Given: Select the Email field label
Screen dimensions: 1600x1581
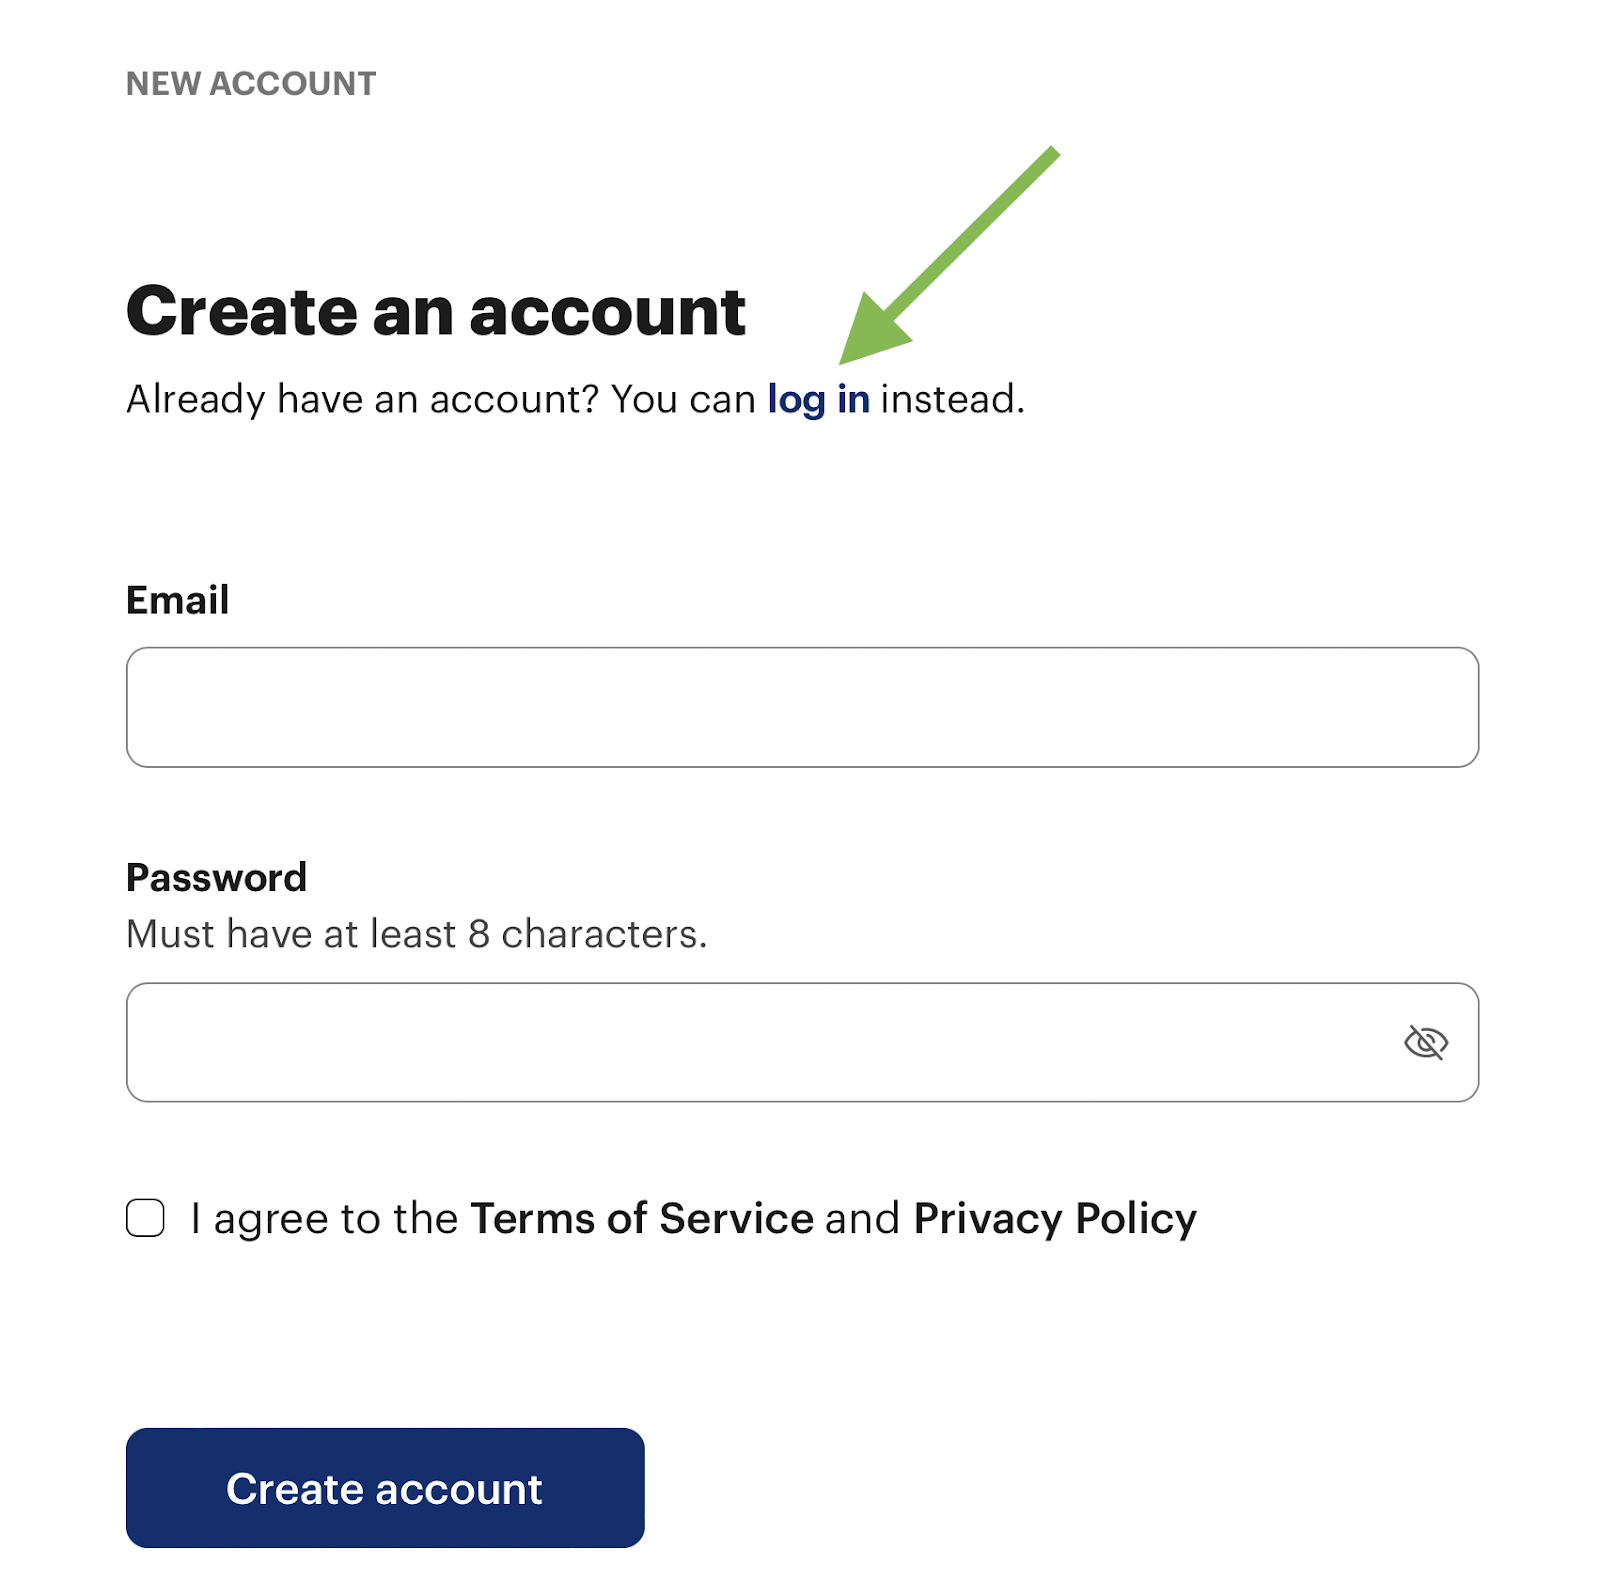Looking at the screenshot, I should (x=178, y=600).
